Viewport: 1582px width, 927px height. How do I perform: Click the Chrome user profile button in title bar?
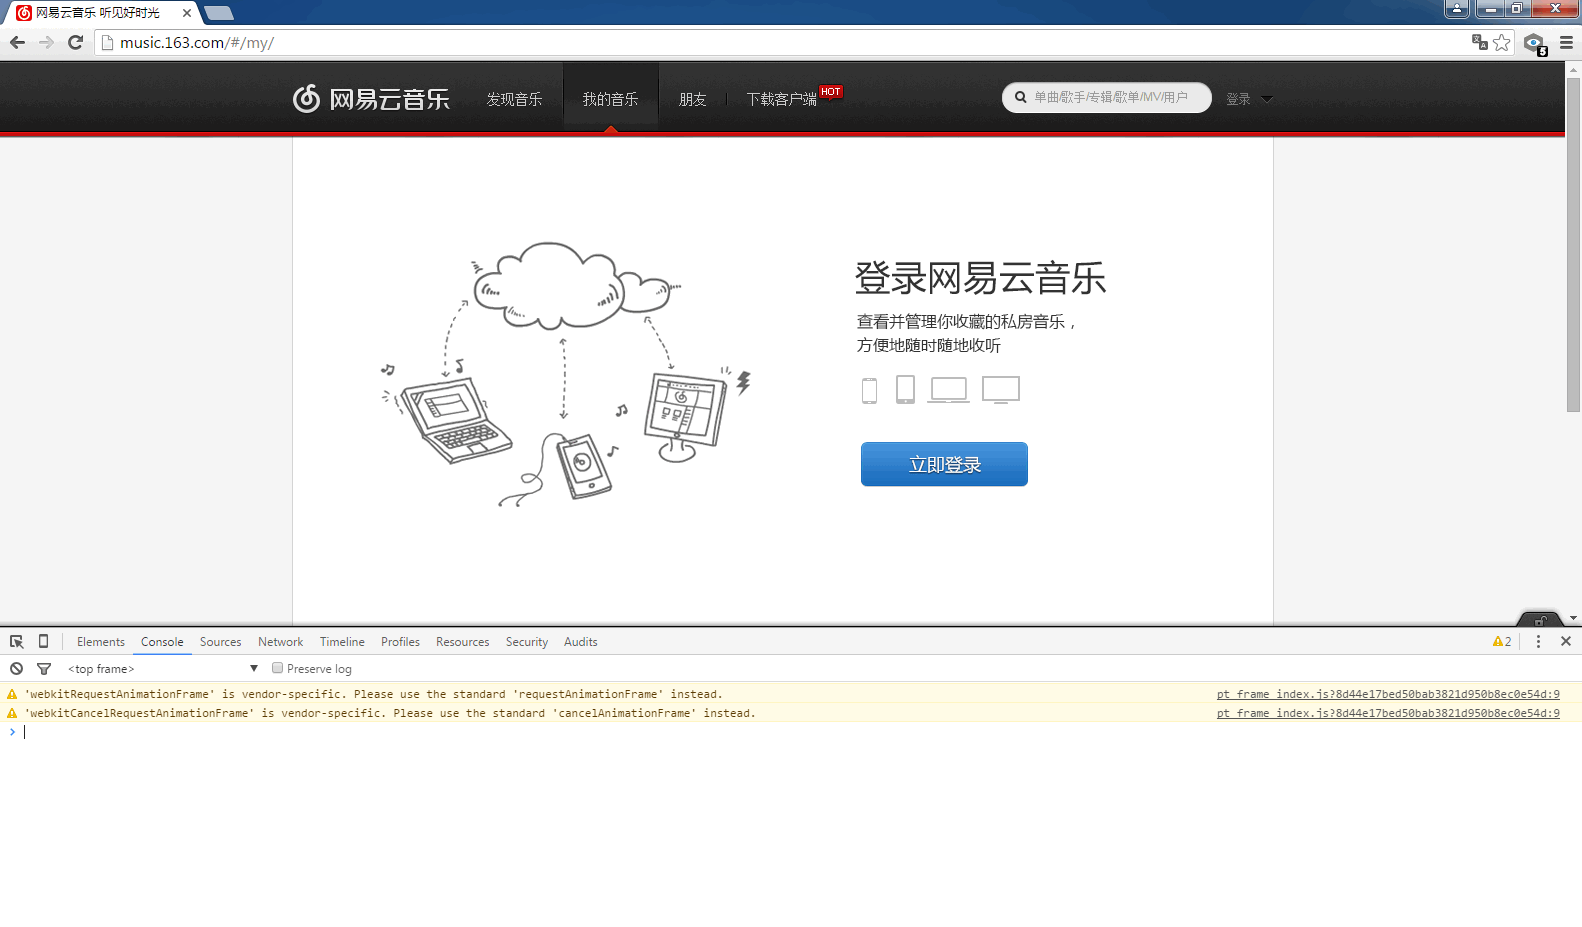(1457, 9)
